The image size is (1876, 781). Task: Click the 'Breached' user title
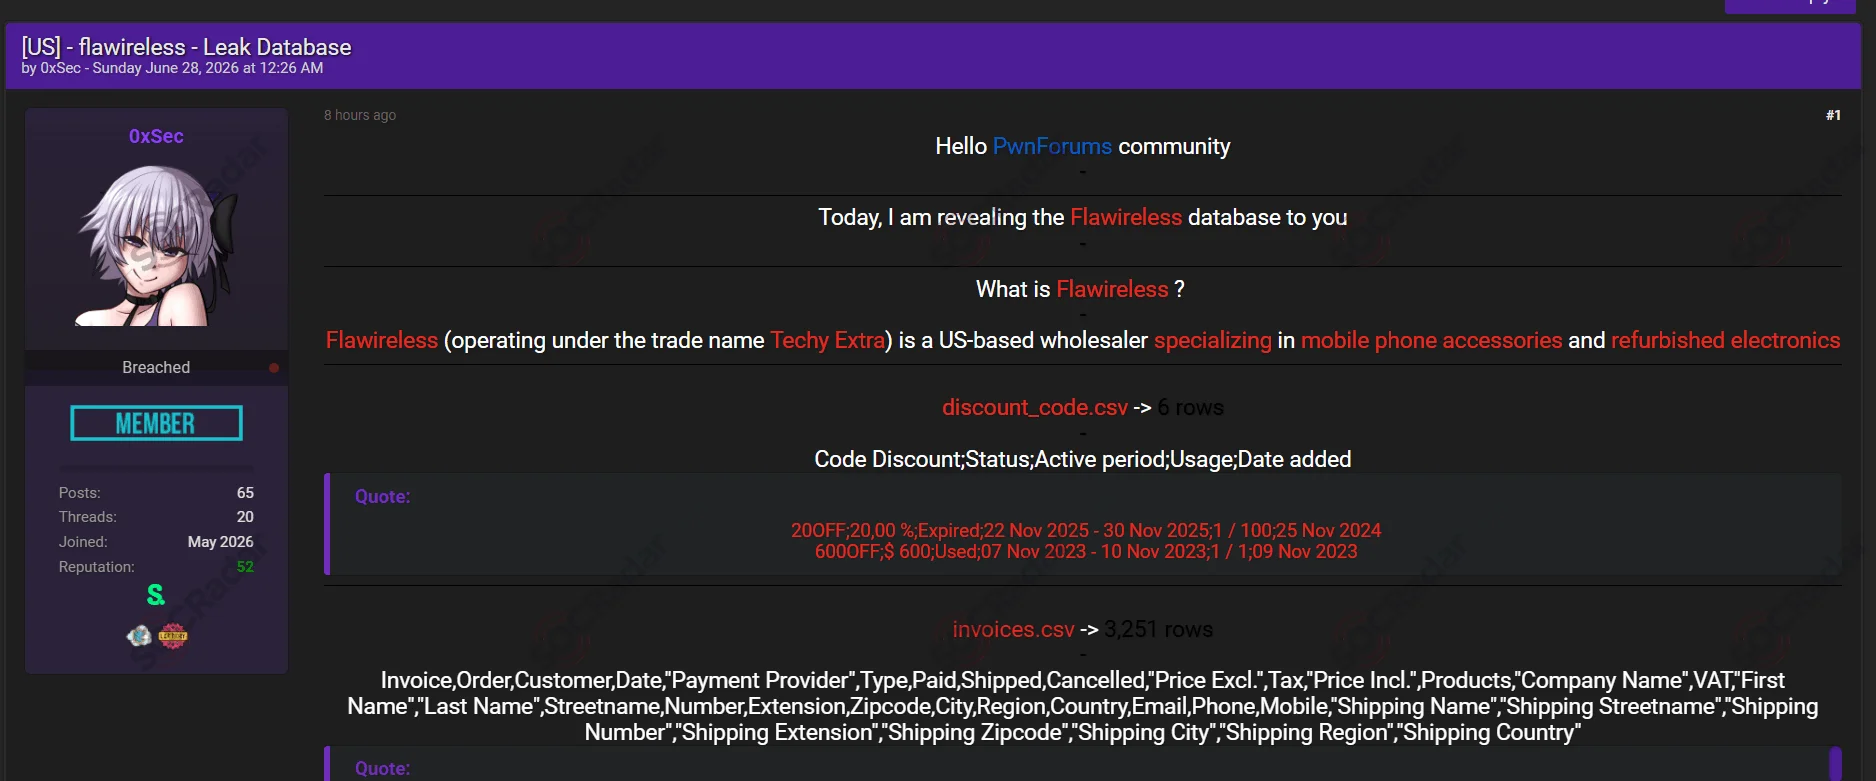click(156, 367)
